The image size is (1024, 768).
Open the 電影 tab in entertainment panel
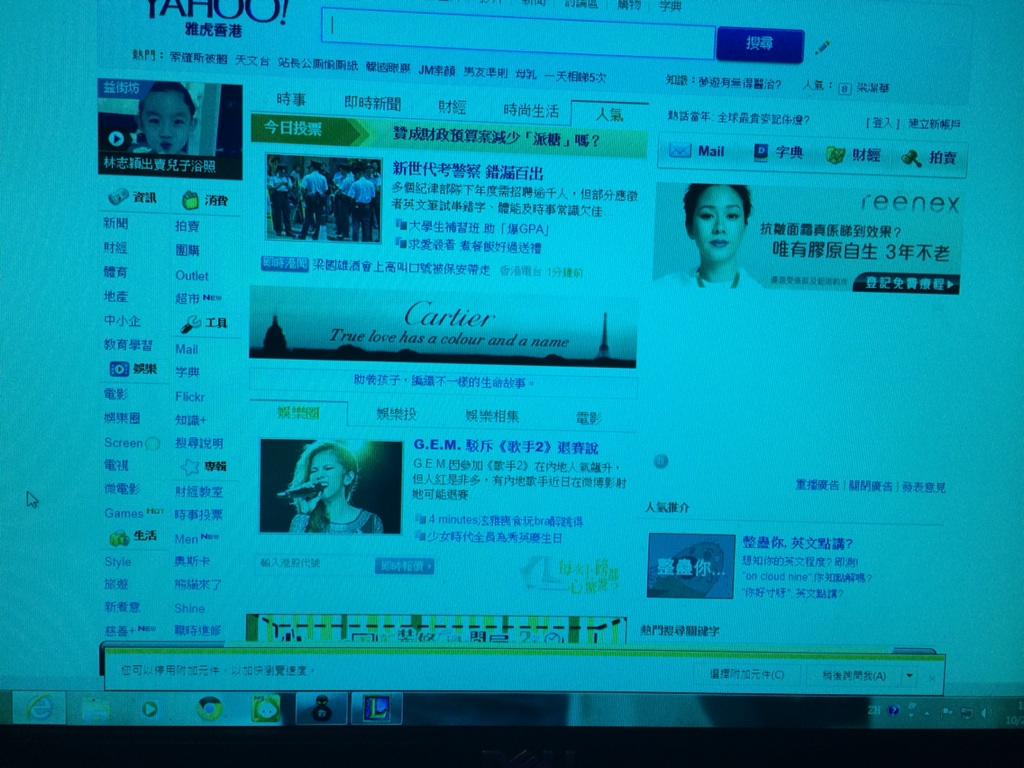(x=588, y=418)
